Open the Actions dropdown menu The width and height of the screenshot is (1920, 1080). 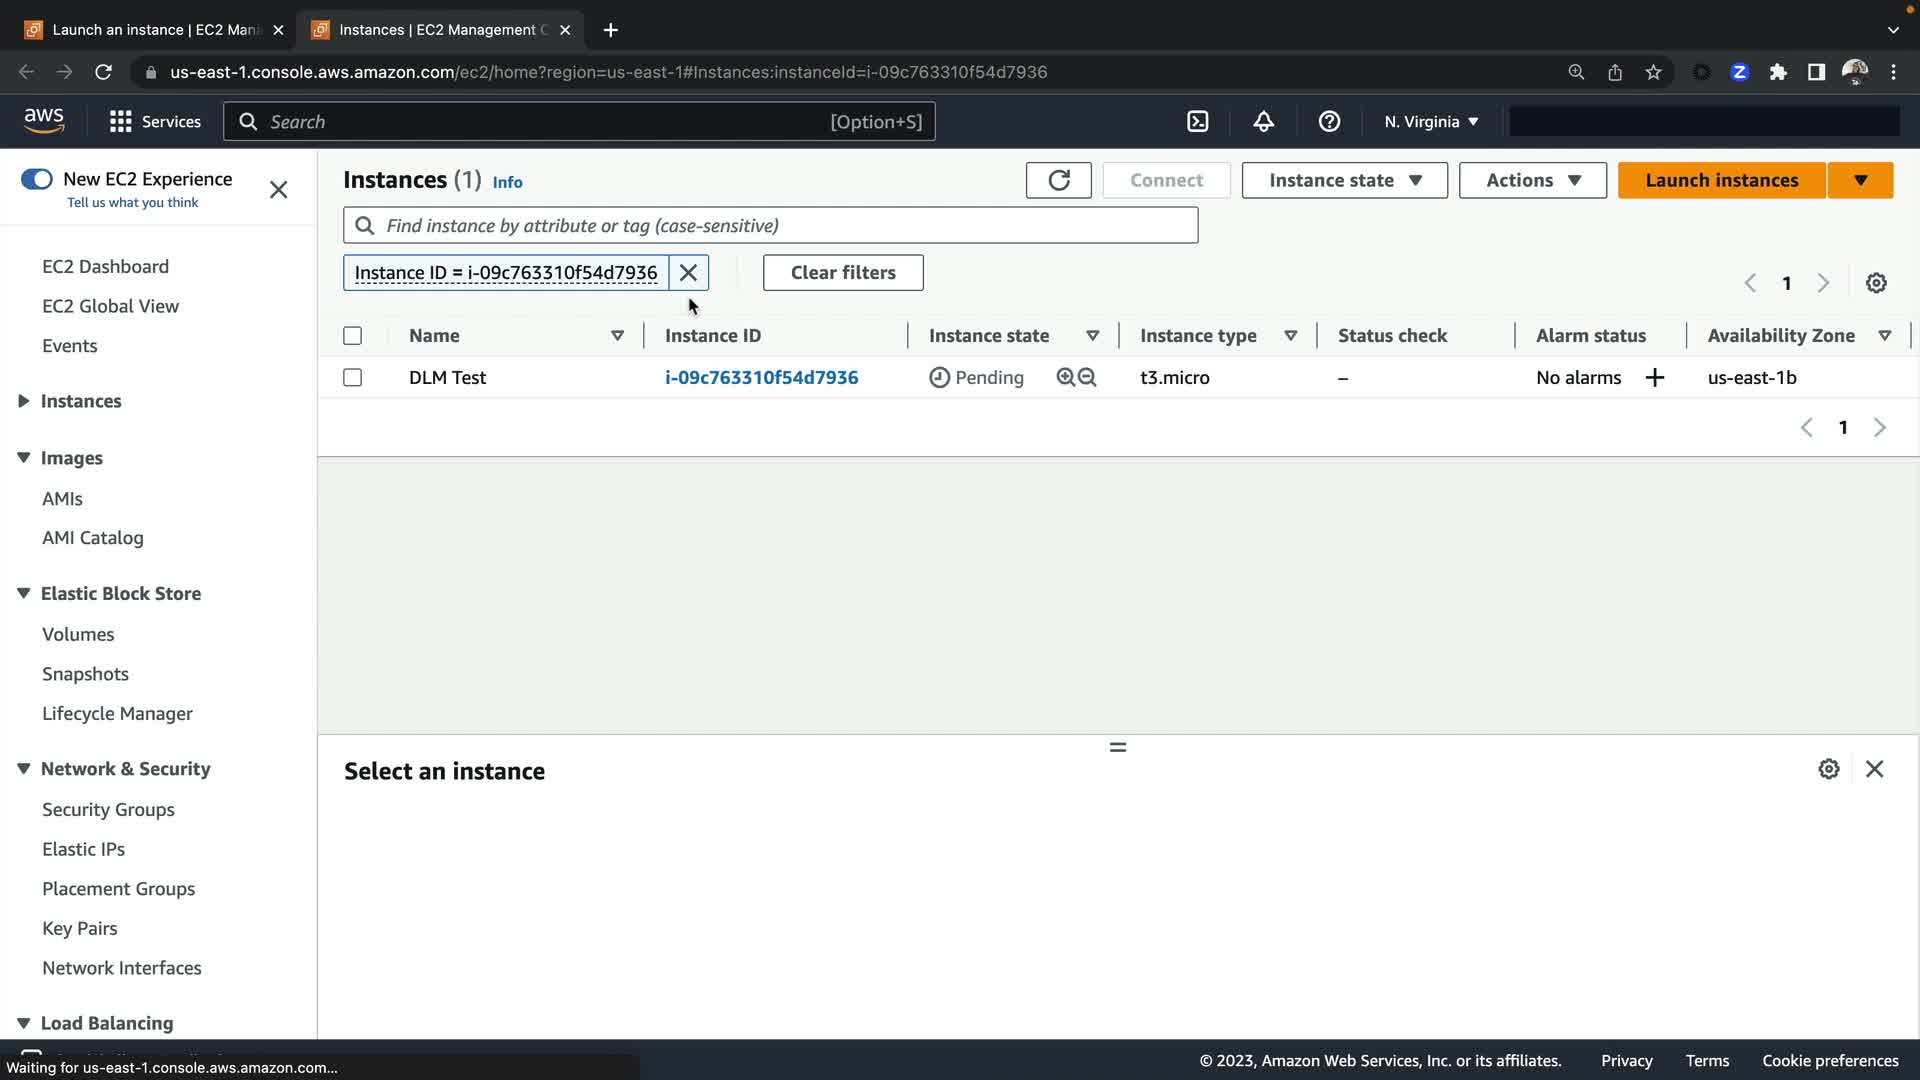click(1532, 180)
